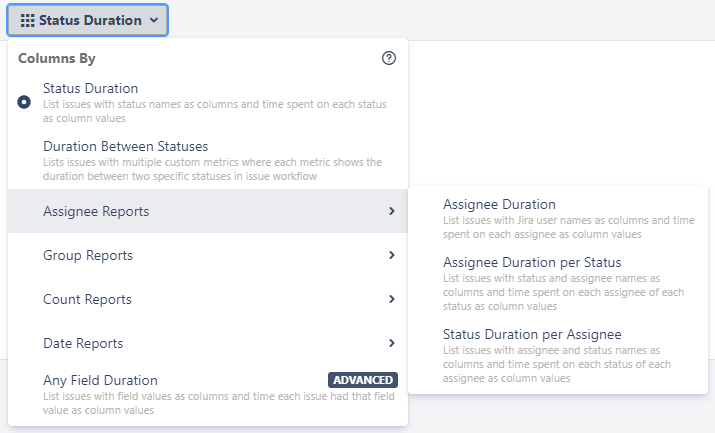Open the Group Reports menu item

point(88,256)
